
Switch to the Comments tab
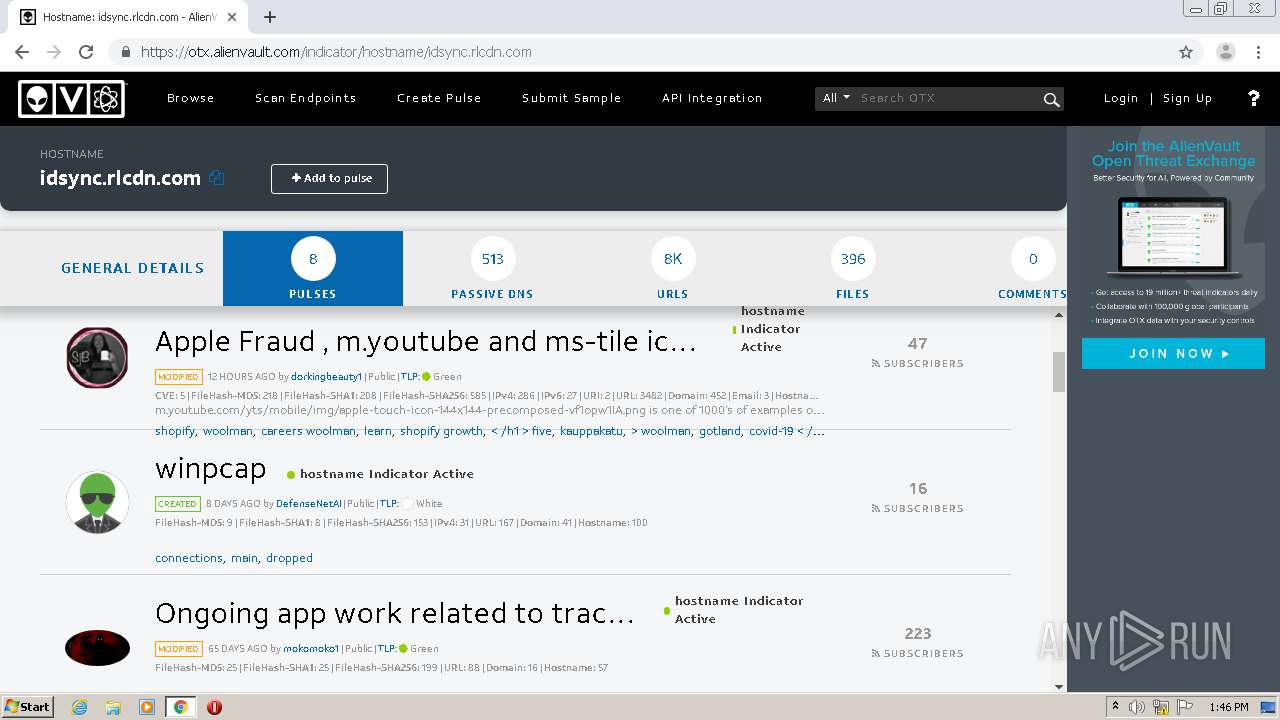pos(1032,268)
